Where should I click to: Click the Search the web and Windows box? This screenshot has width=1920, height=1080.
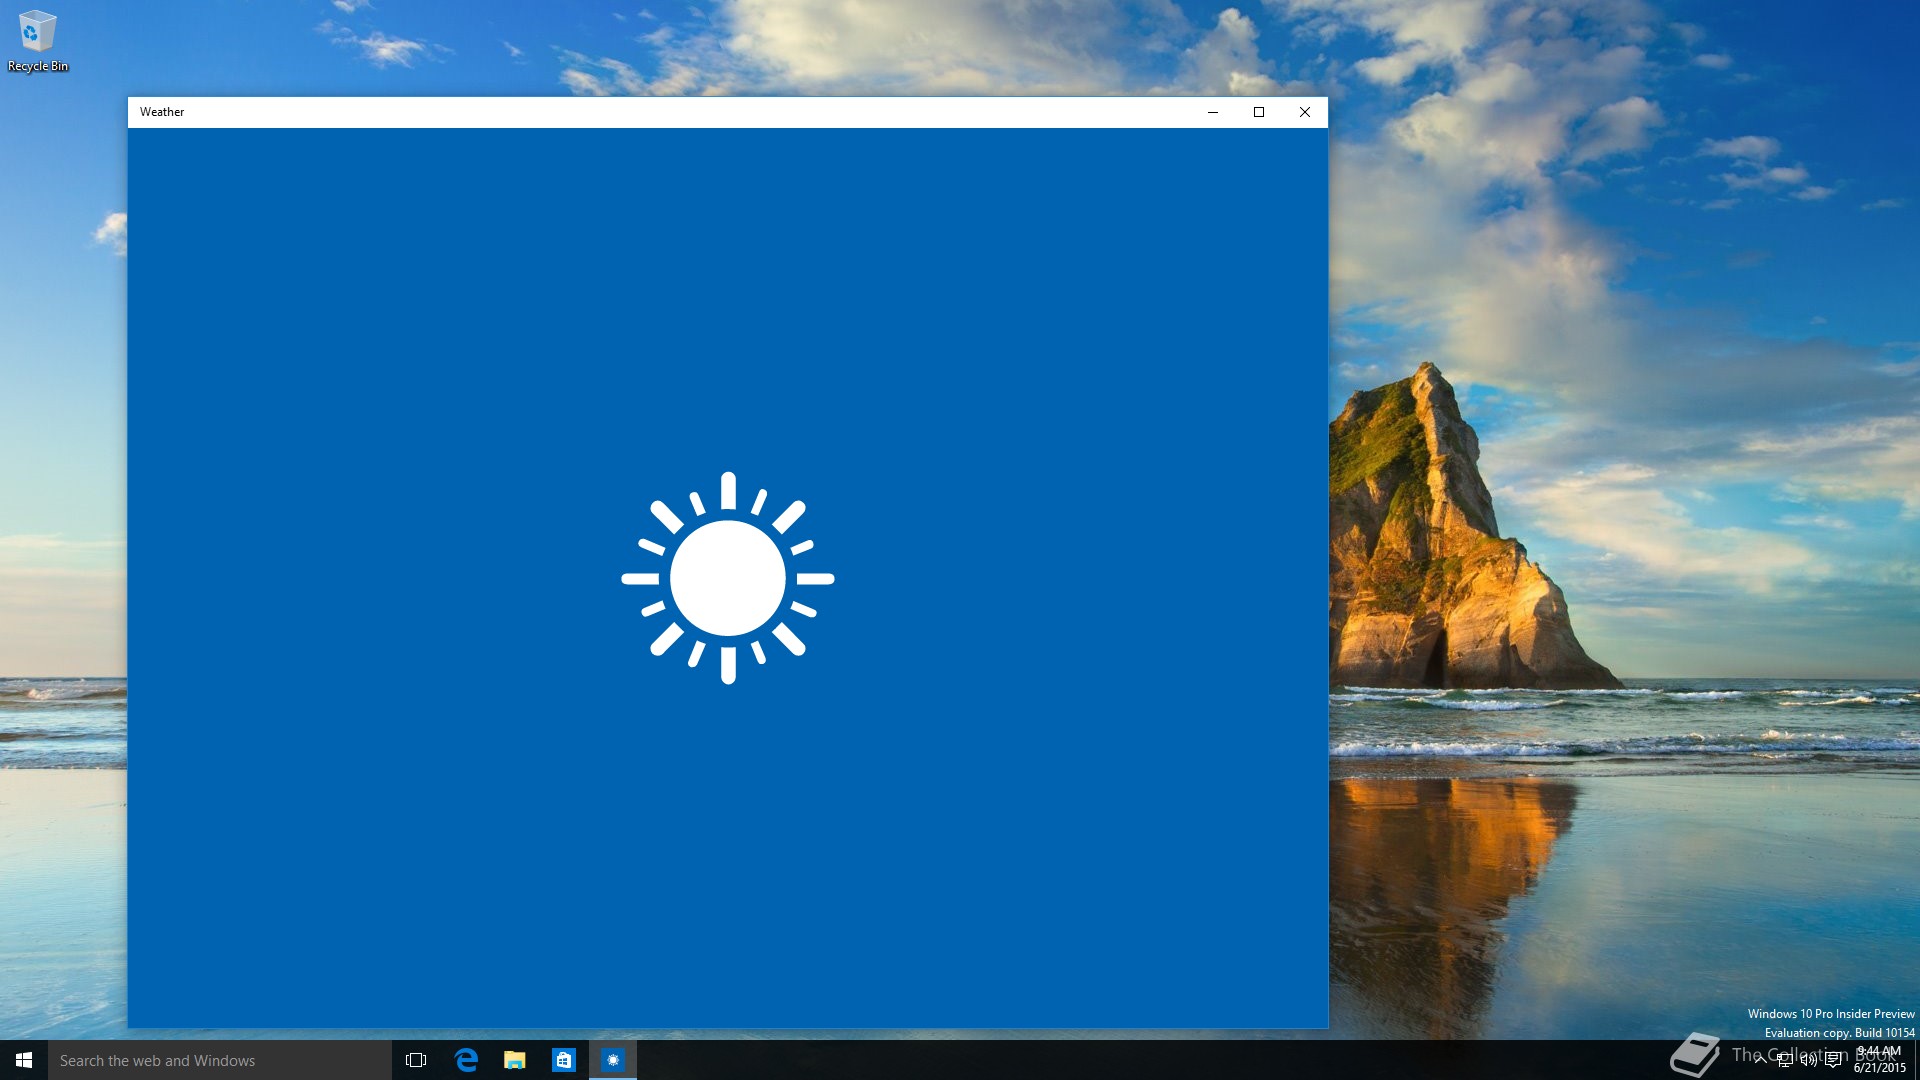[220, 1060]
